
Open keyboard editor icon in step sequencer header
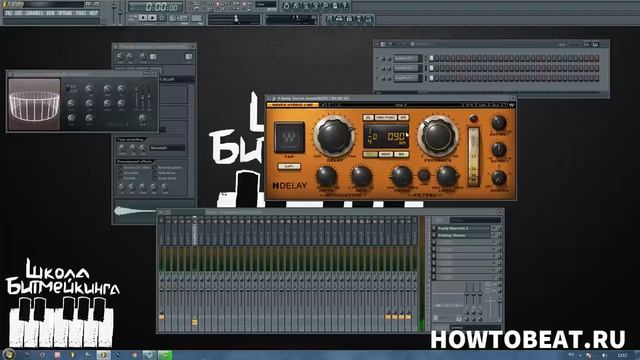[587, 44]
